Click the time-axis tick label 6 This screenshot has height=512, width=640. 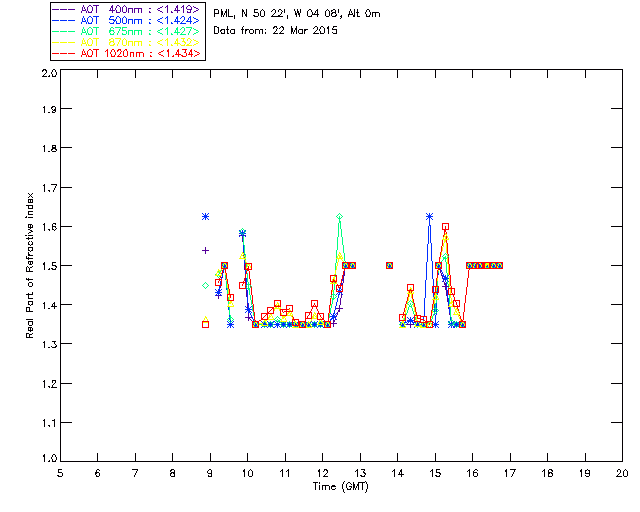tap(98, 473)
